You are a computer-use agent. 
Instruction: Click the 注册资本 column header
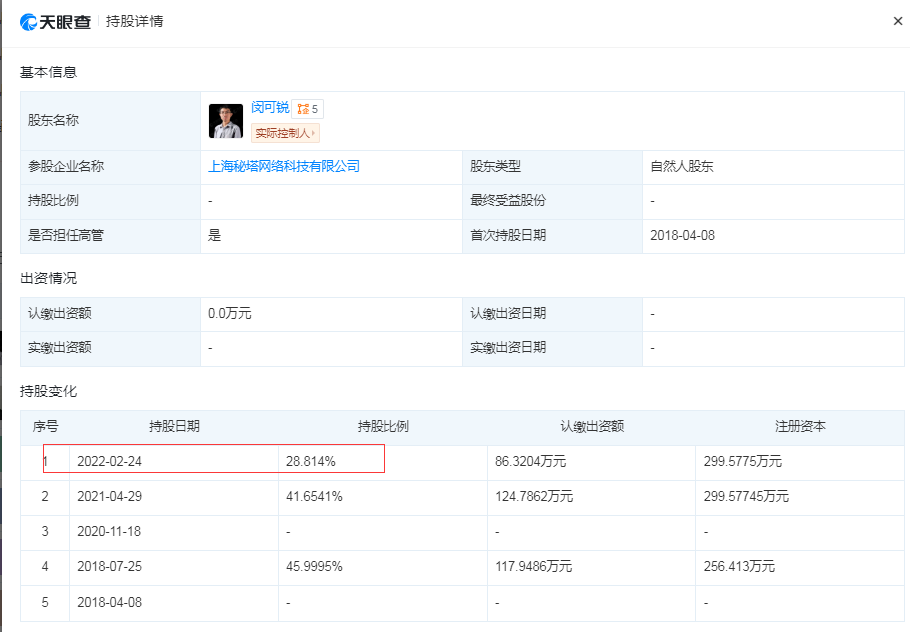click(x=800, y=426)
